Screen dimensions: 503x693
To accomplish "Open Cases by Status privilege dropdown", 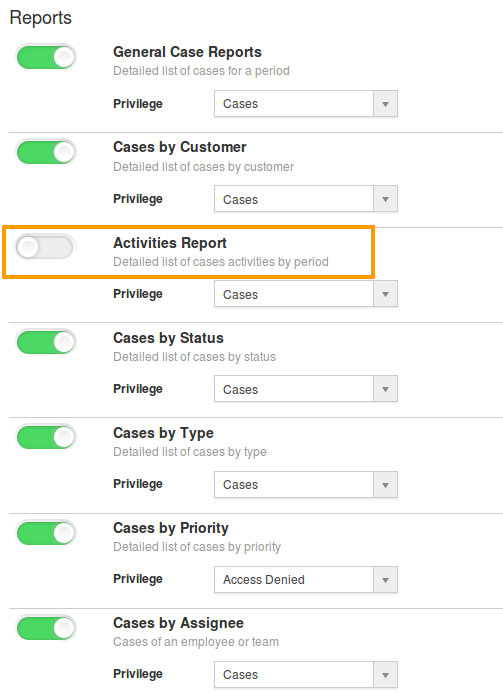I will coord(306,389).
